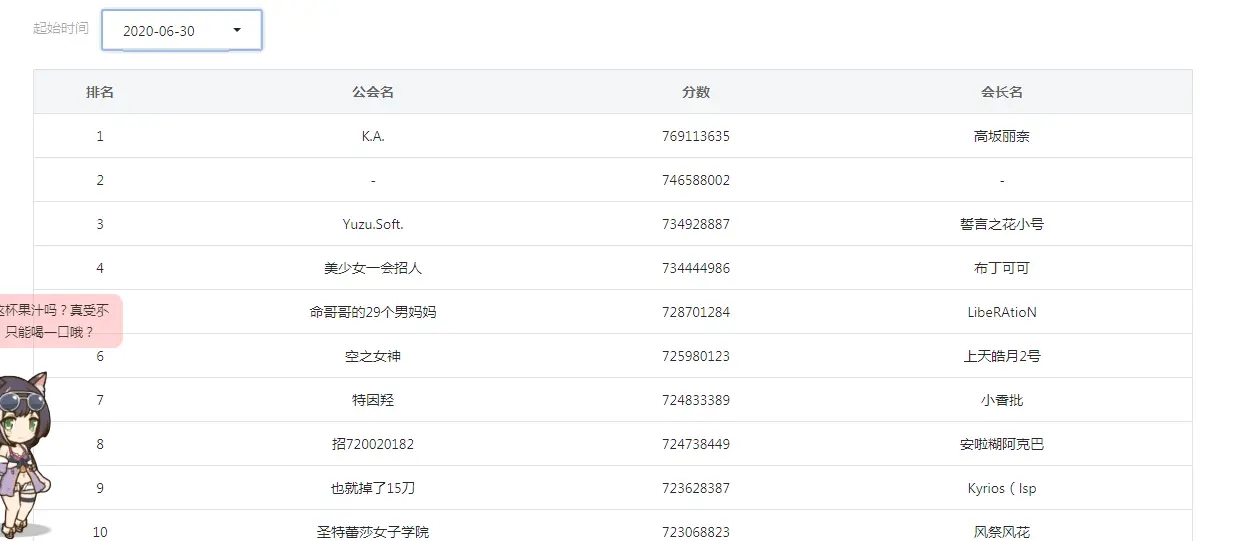The height and width of the screenshot is (541, 1233).
Task: Select score 724738449
Action: point(696,444)
